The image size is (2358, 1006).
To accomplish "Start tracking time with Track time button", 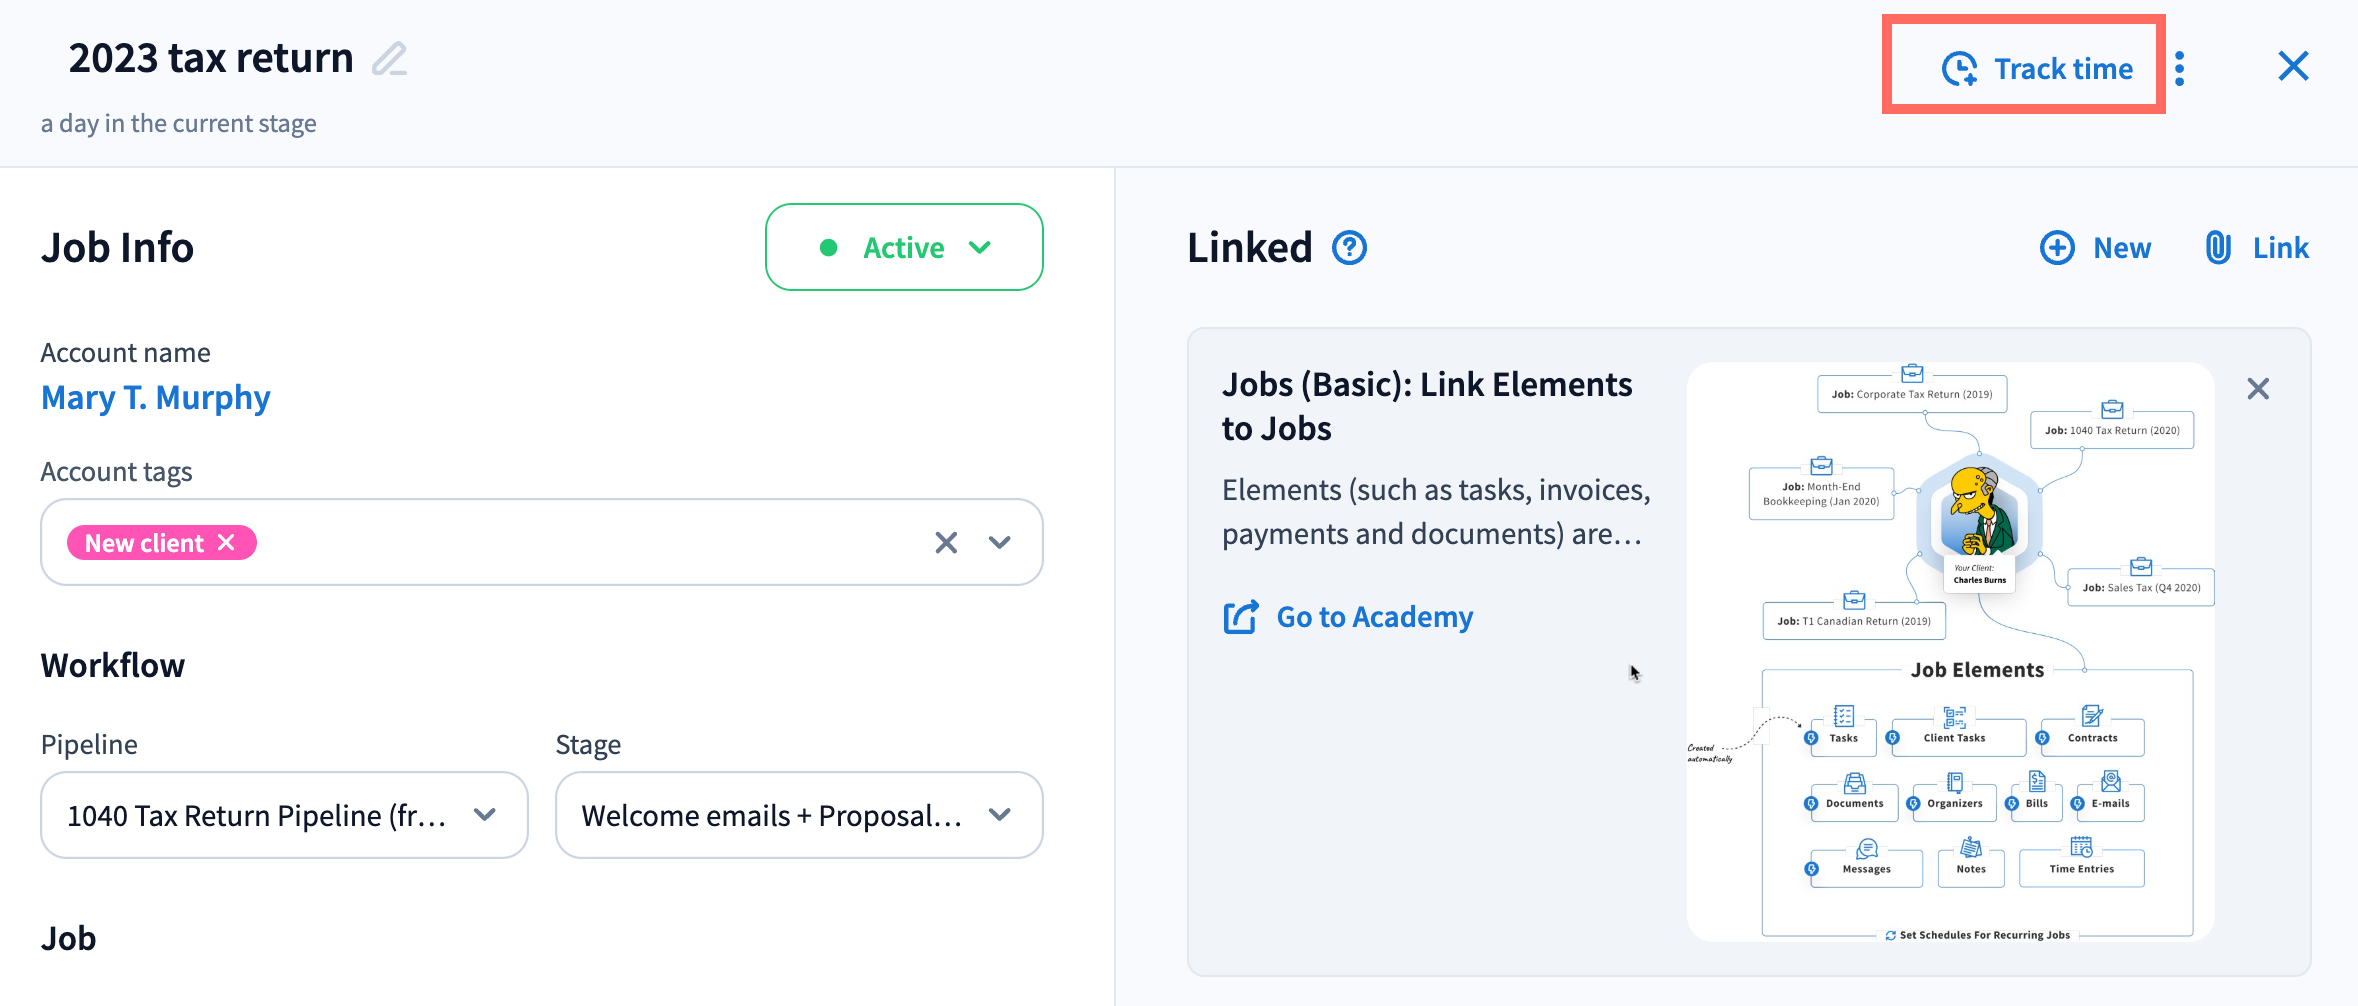I will (x=2036, y=68).
